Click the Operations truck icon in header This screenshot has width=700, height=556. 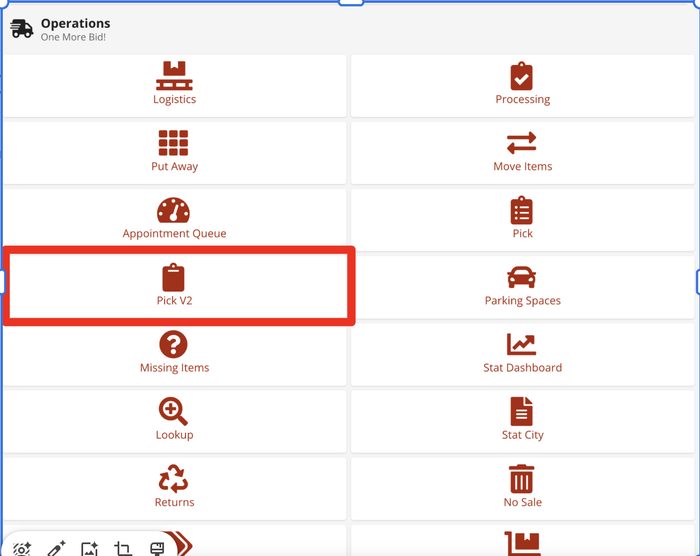pyautogui.click(x=21, y=29)
